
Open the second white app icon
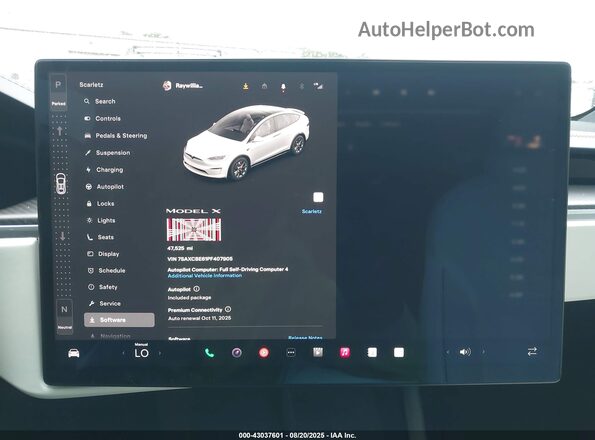[x=399, y=353]
